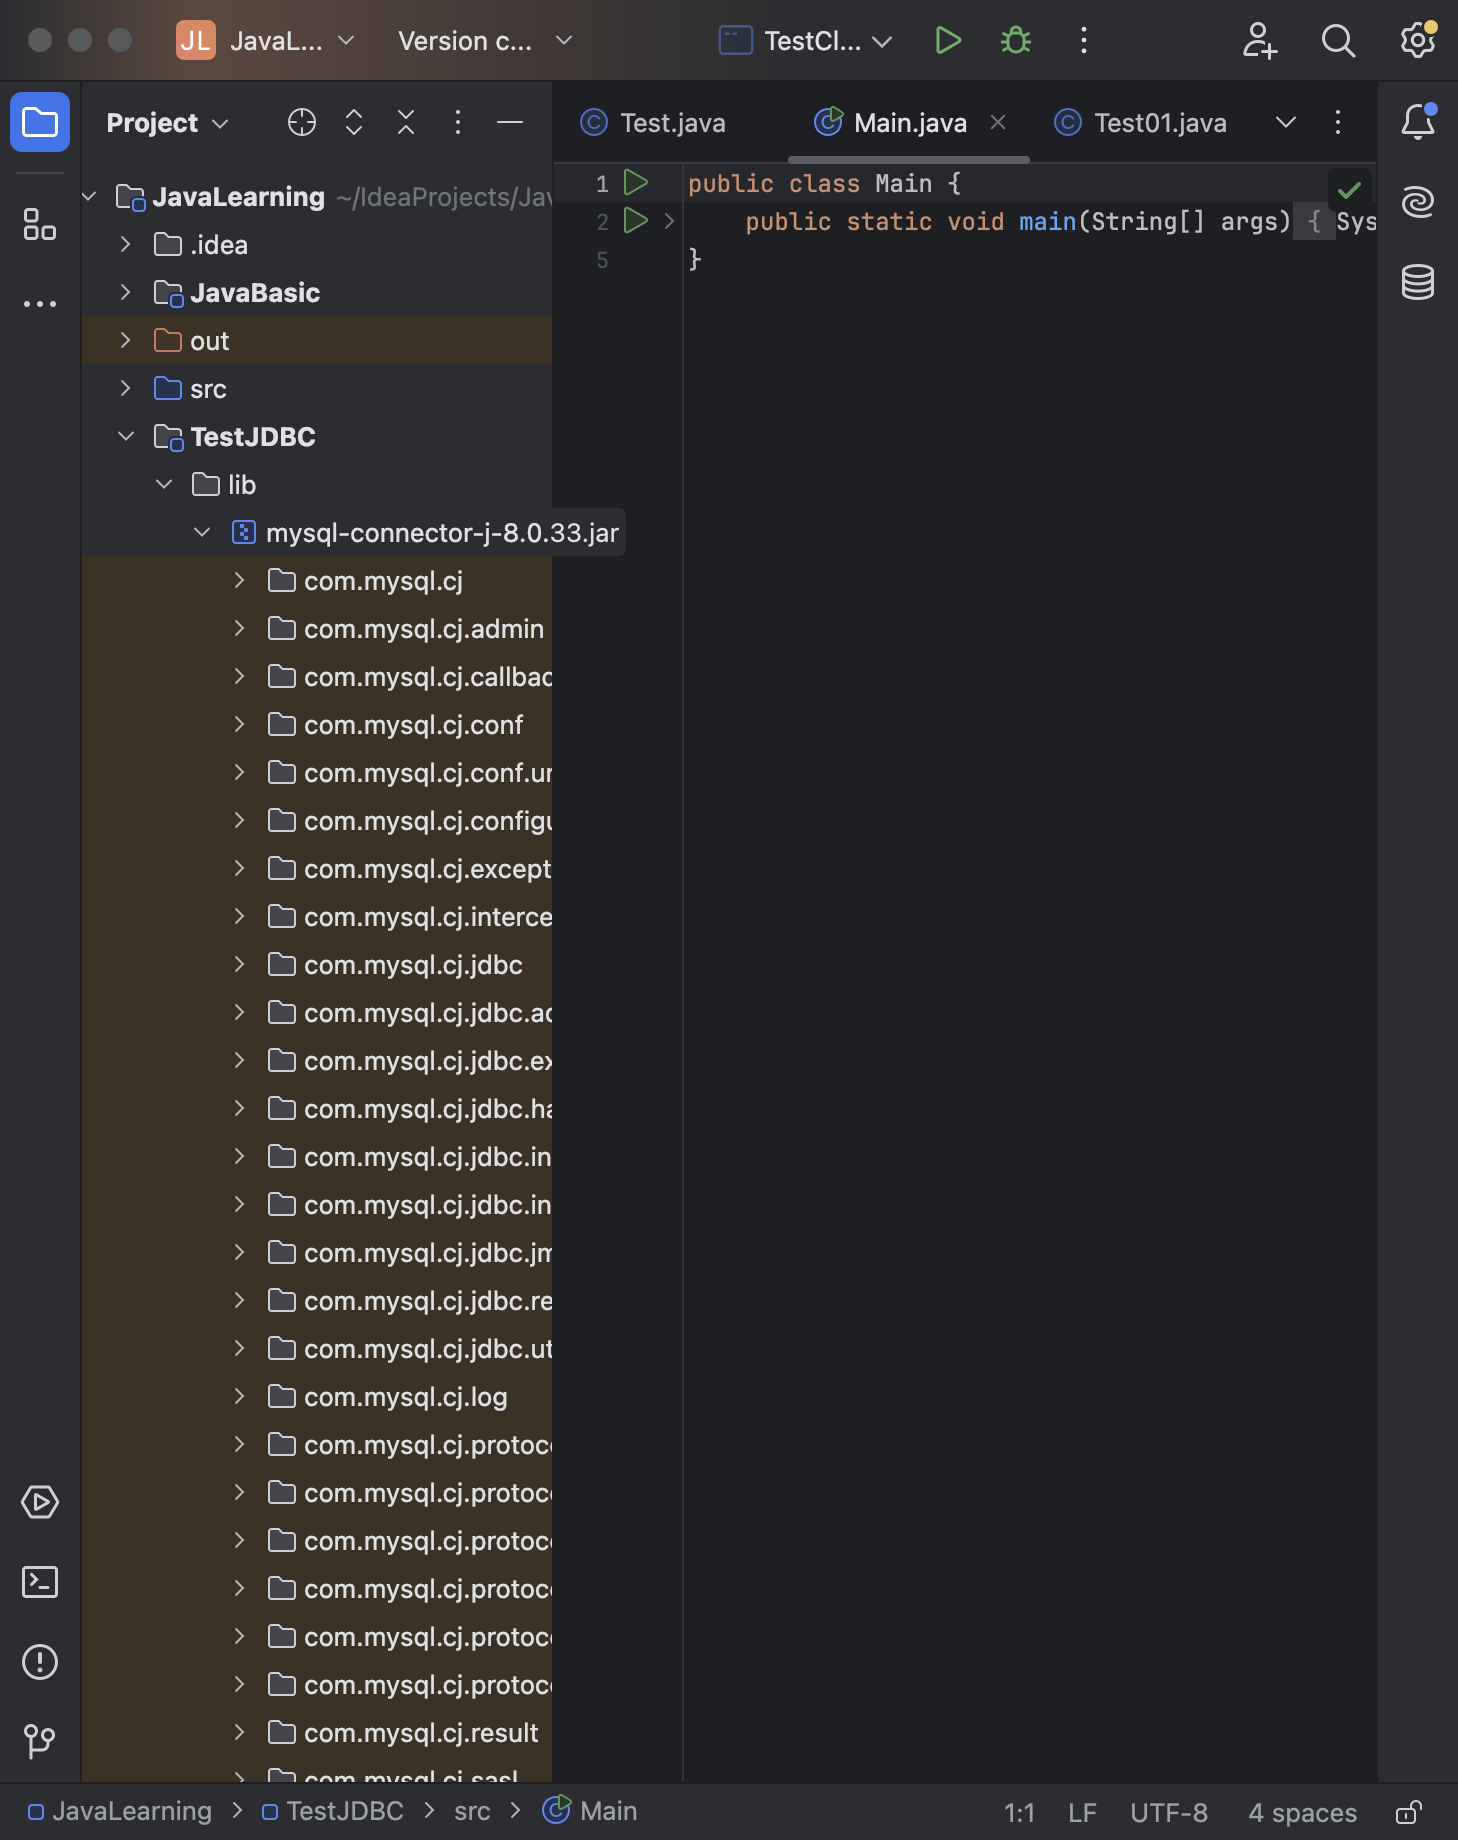Image resolution: width=1458 pixels, height=1840 pixels.
Task: Select the com.mysql.cj.jdbc package
Action: (413, 965)
